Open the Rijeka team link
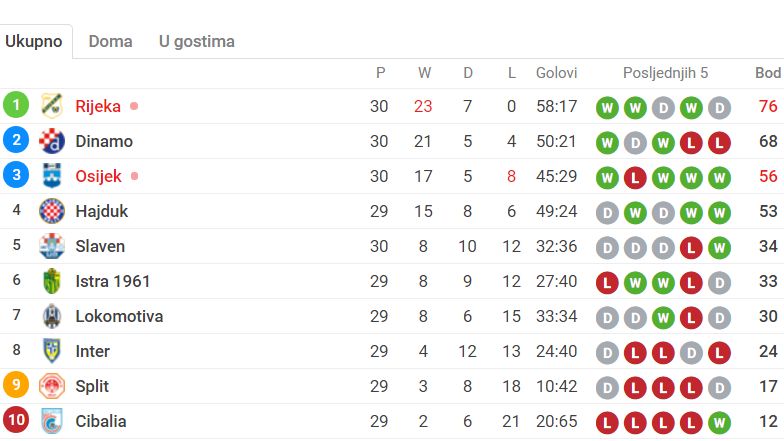Screen dimensions: 784x441 click(x=98, y=106)
